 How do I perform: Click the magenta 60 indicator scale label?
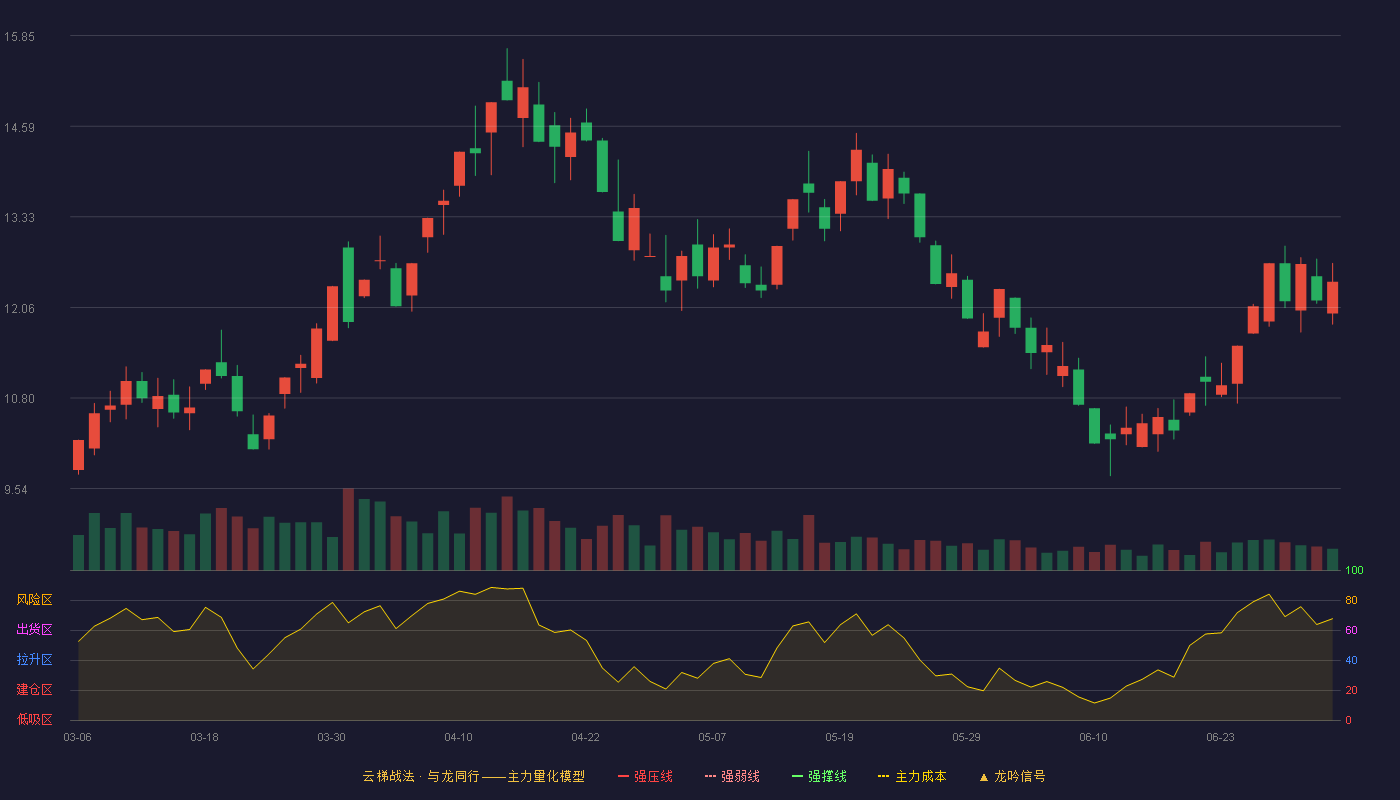[1351, 630]
